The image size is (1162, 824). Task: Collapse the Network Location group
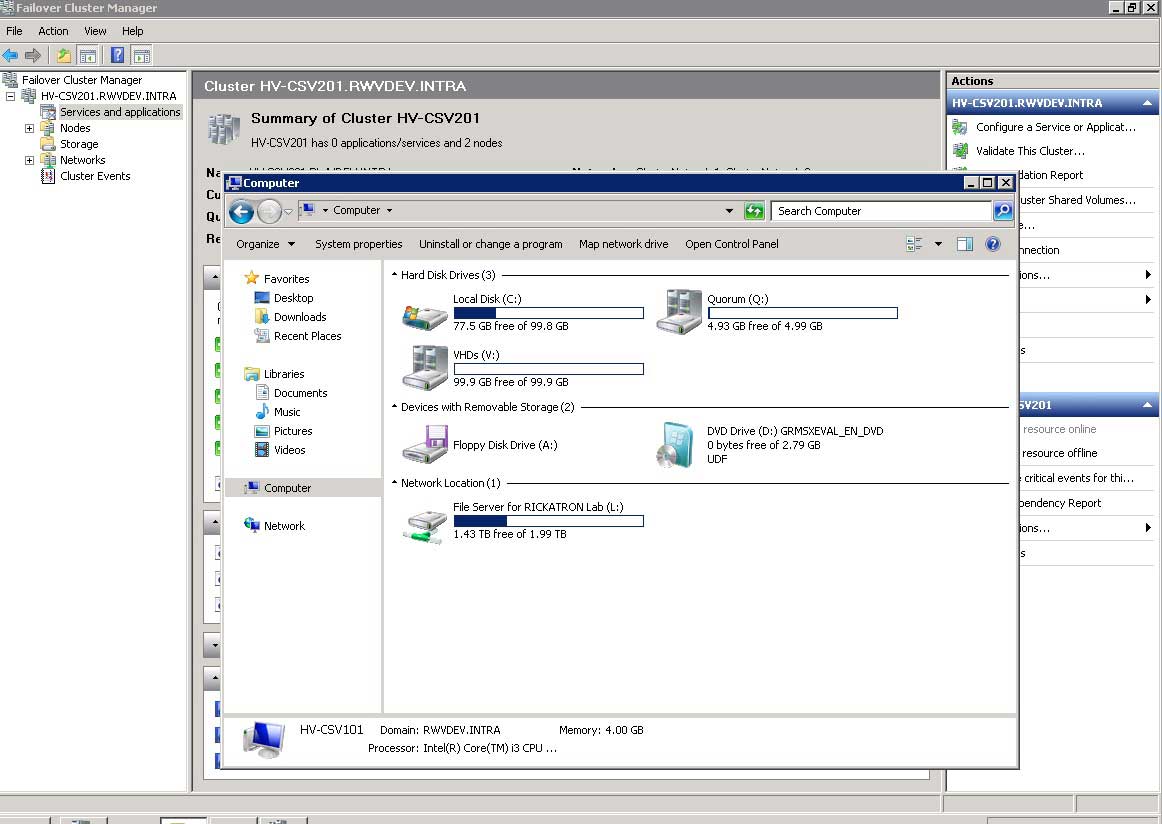[x=394, y=482]
